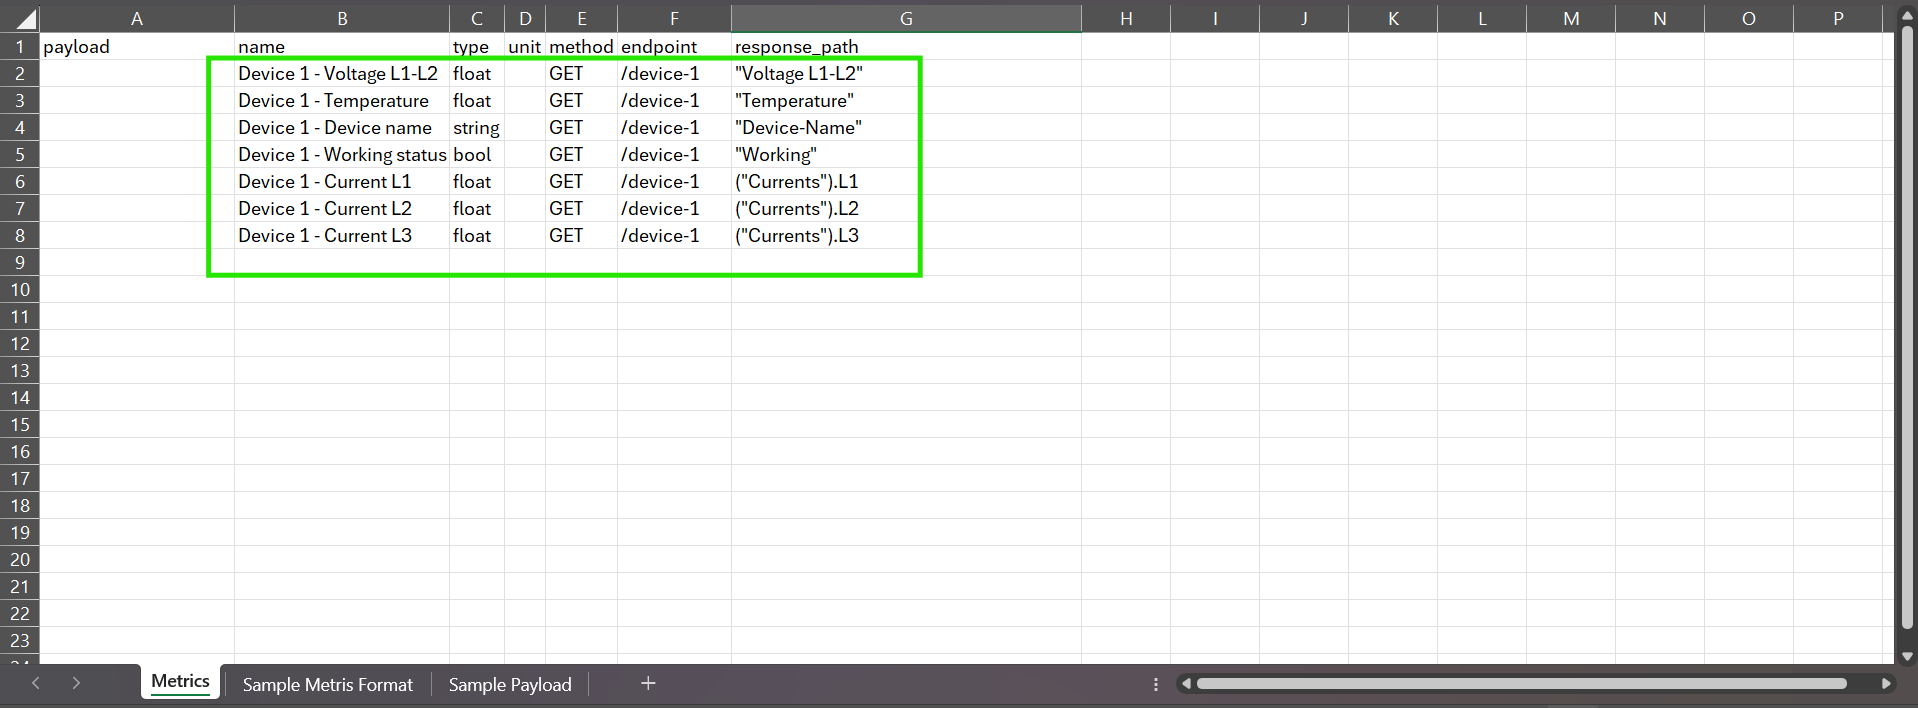Screen dimensions: 1918x708
Task: Select the 'endpoint' header cell
Action: 674,46
